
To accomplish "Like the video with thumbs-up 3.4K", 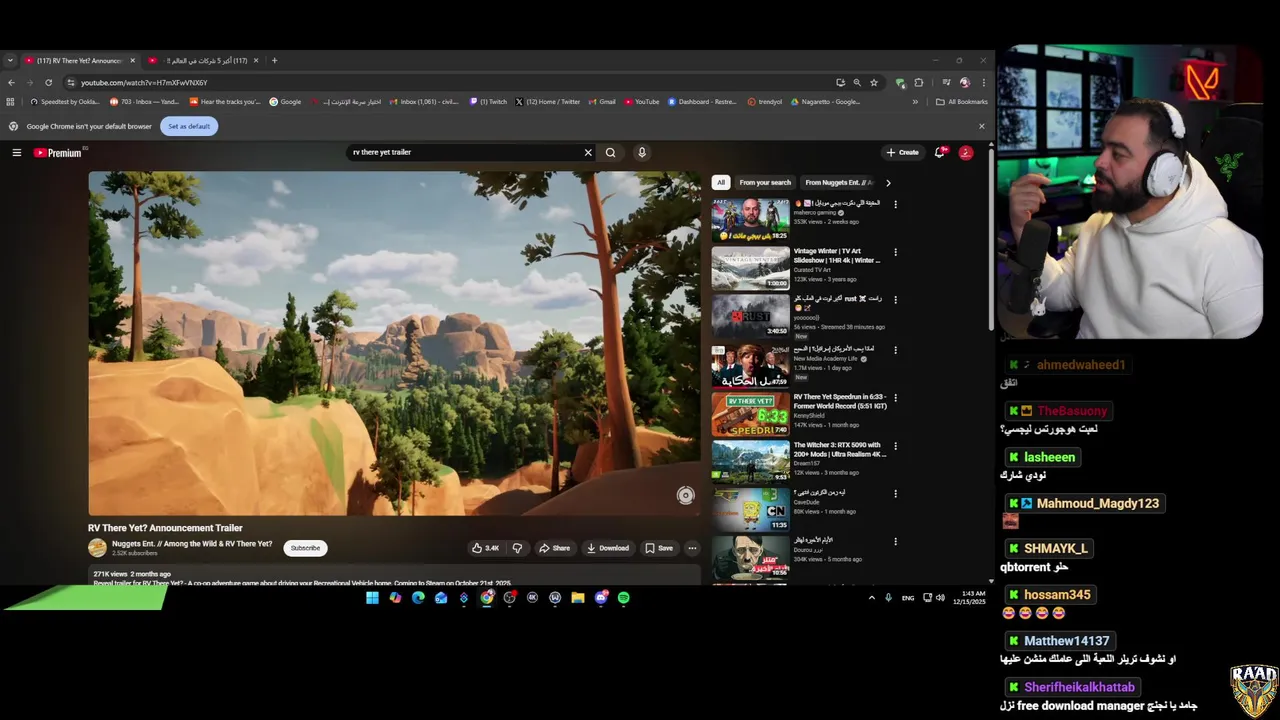I will [x=485, y=548].
